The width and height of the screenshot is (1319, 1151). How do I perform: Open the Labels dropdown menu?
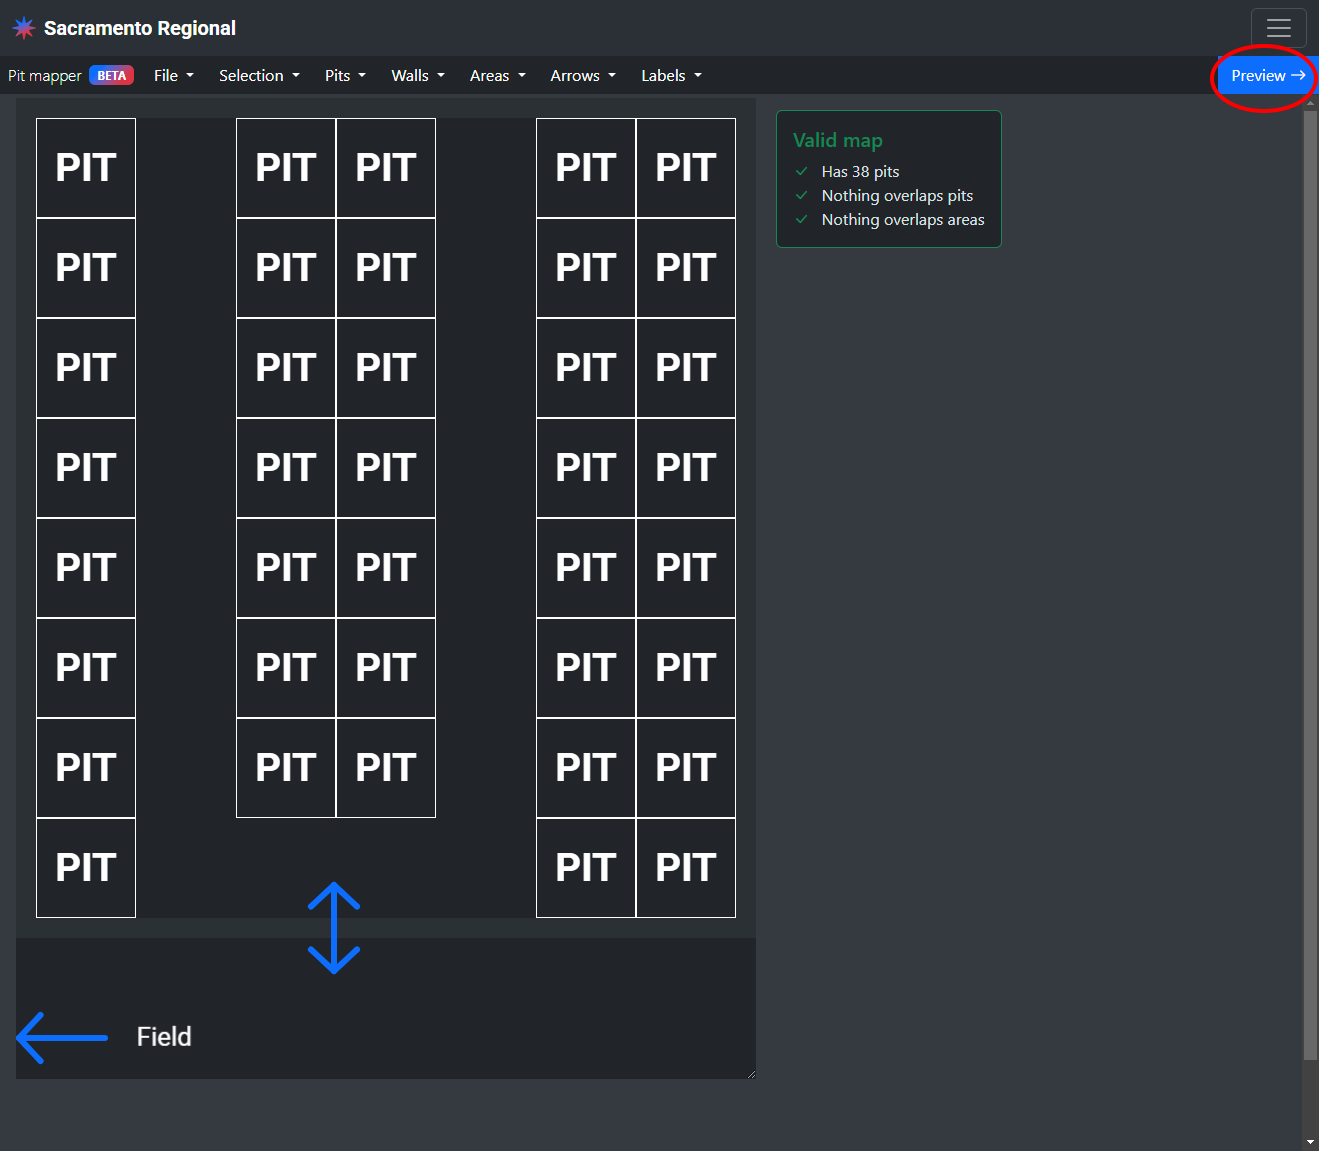(671, 76)
